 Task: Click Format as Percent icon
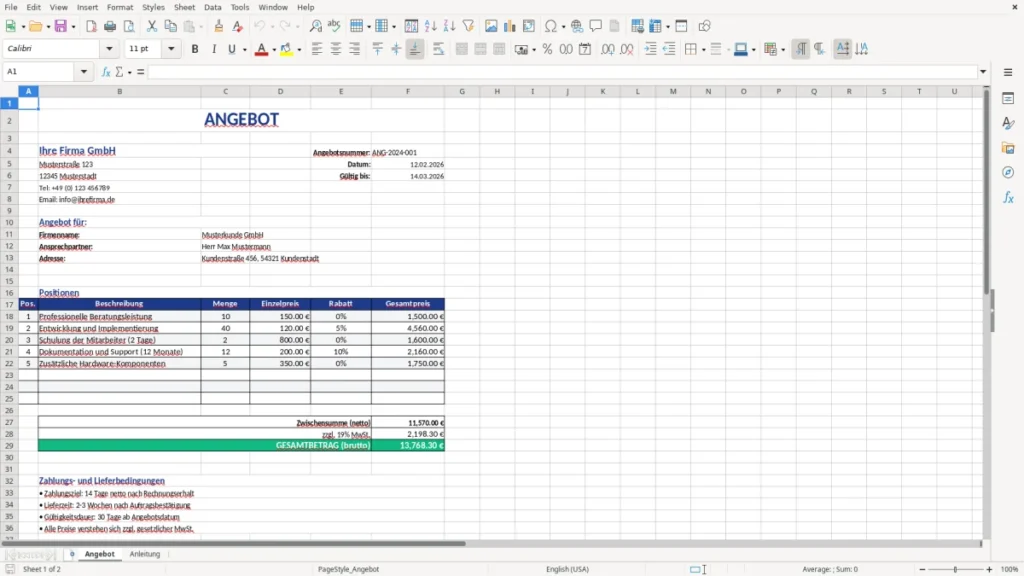click(547, 49)
